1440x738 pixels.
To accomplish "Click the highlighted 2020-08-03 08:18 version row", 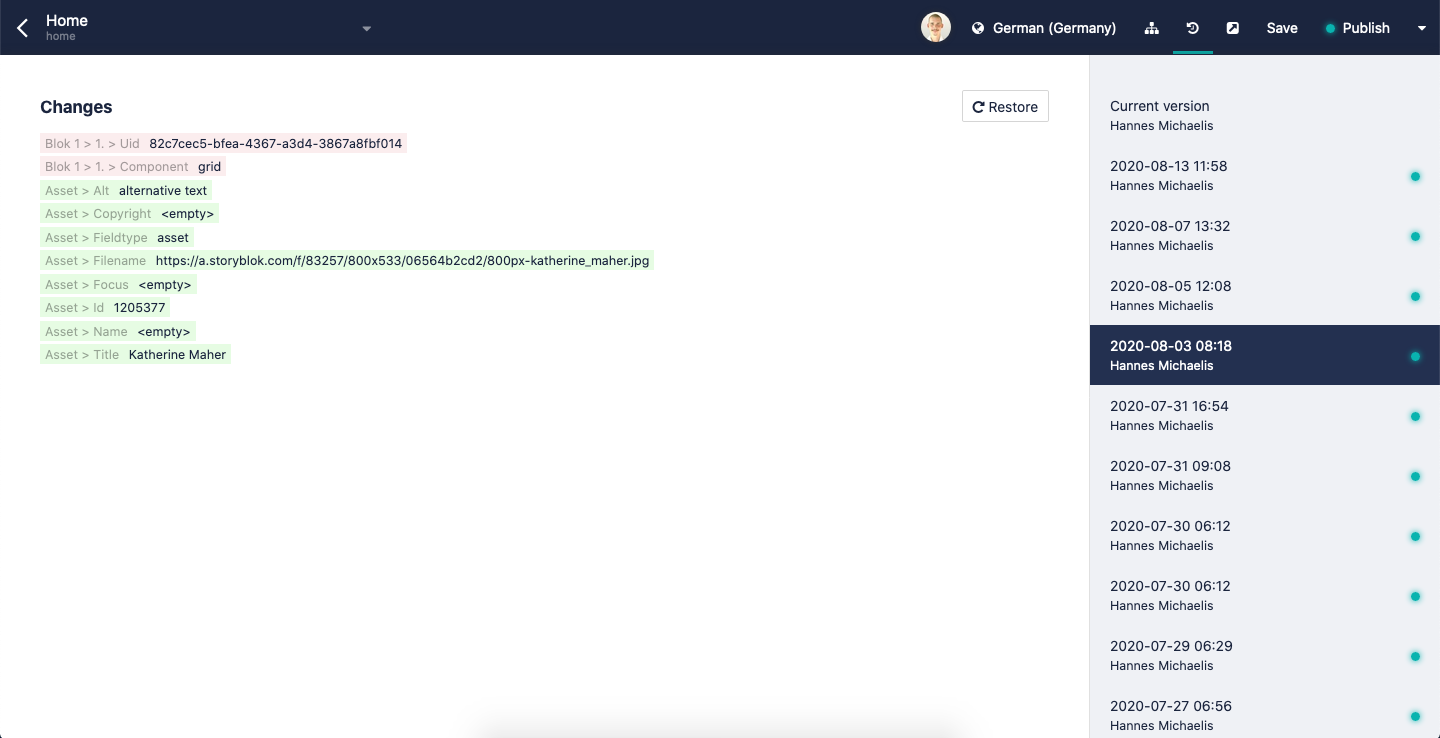I will (1200, 355).
